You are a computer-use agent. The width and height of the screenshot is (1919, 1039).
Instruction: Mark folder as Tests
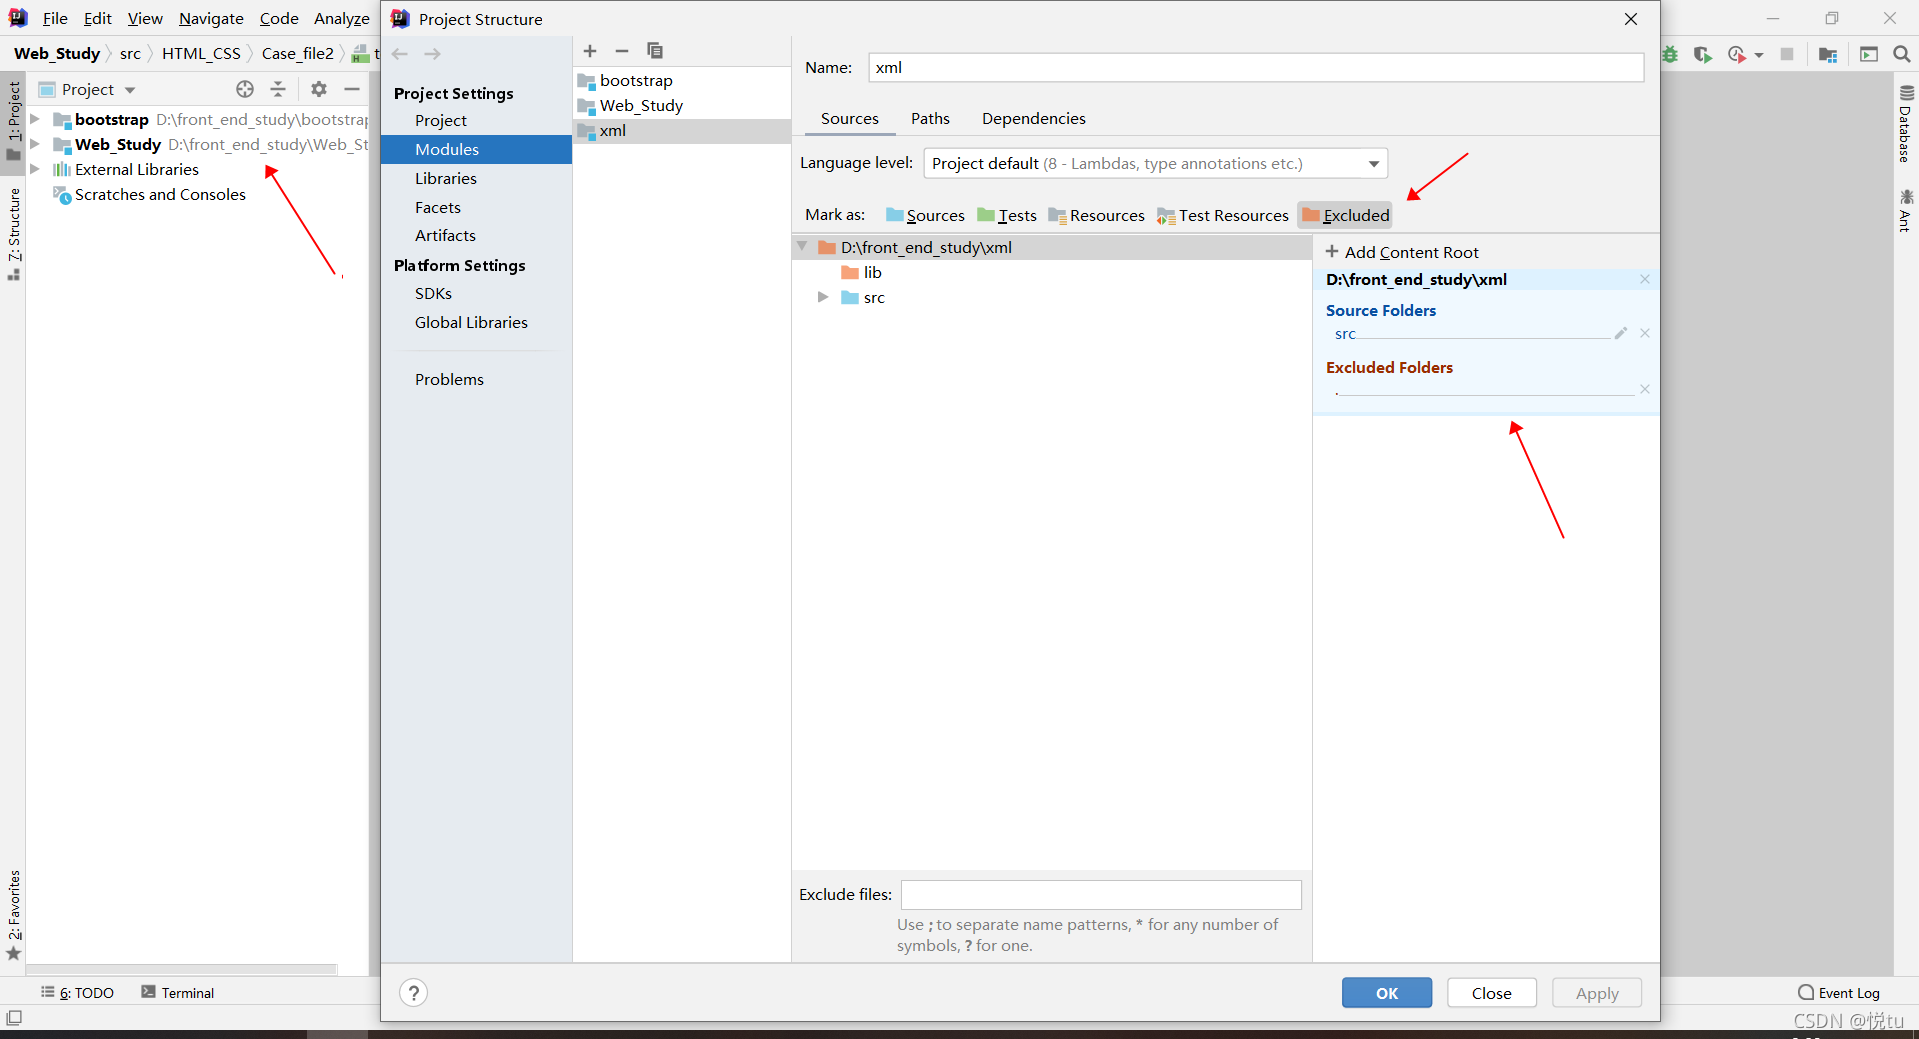coord(1007,215)
